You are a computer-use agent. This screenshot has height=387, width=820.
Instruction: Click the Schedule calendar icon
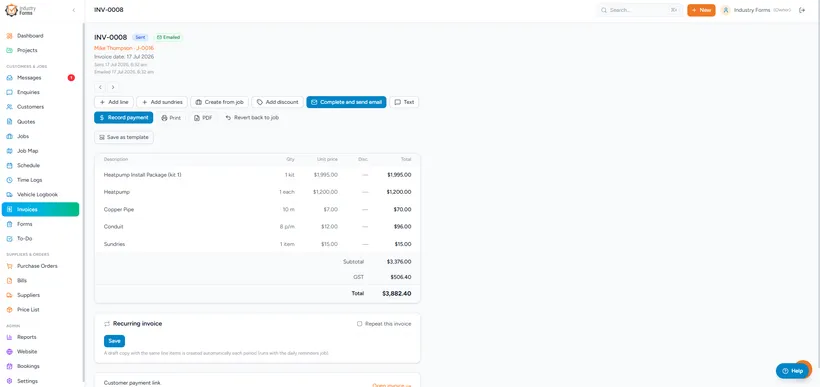9,165
